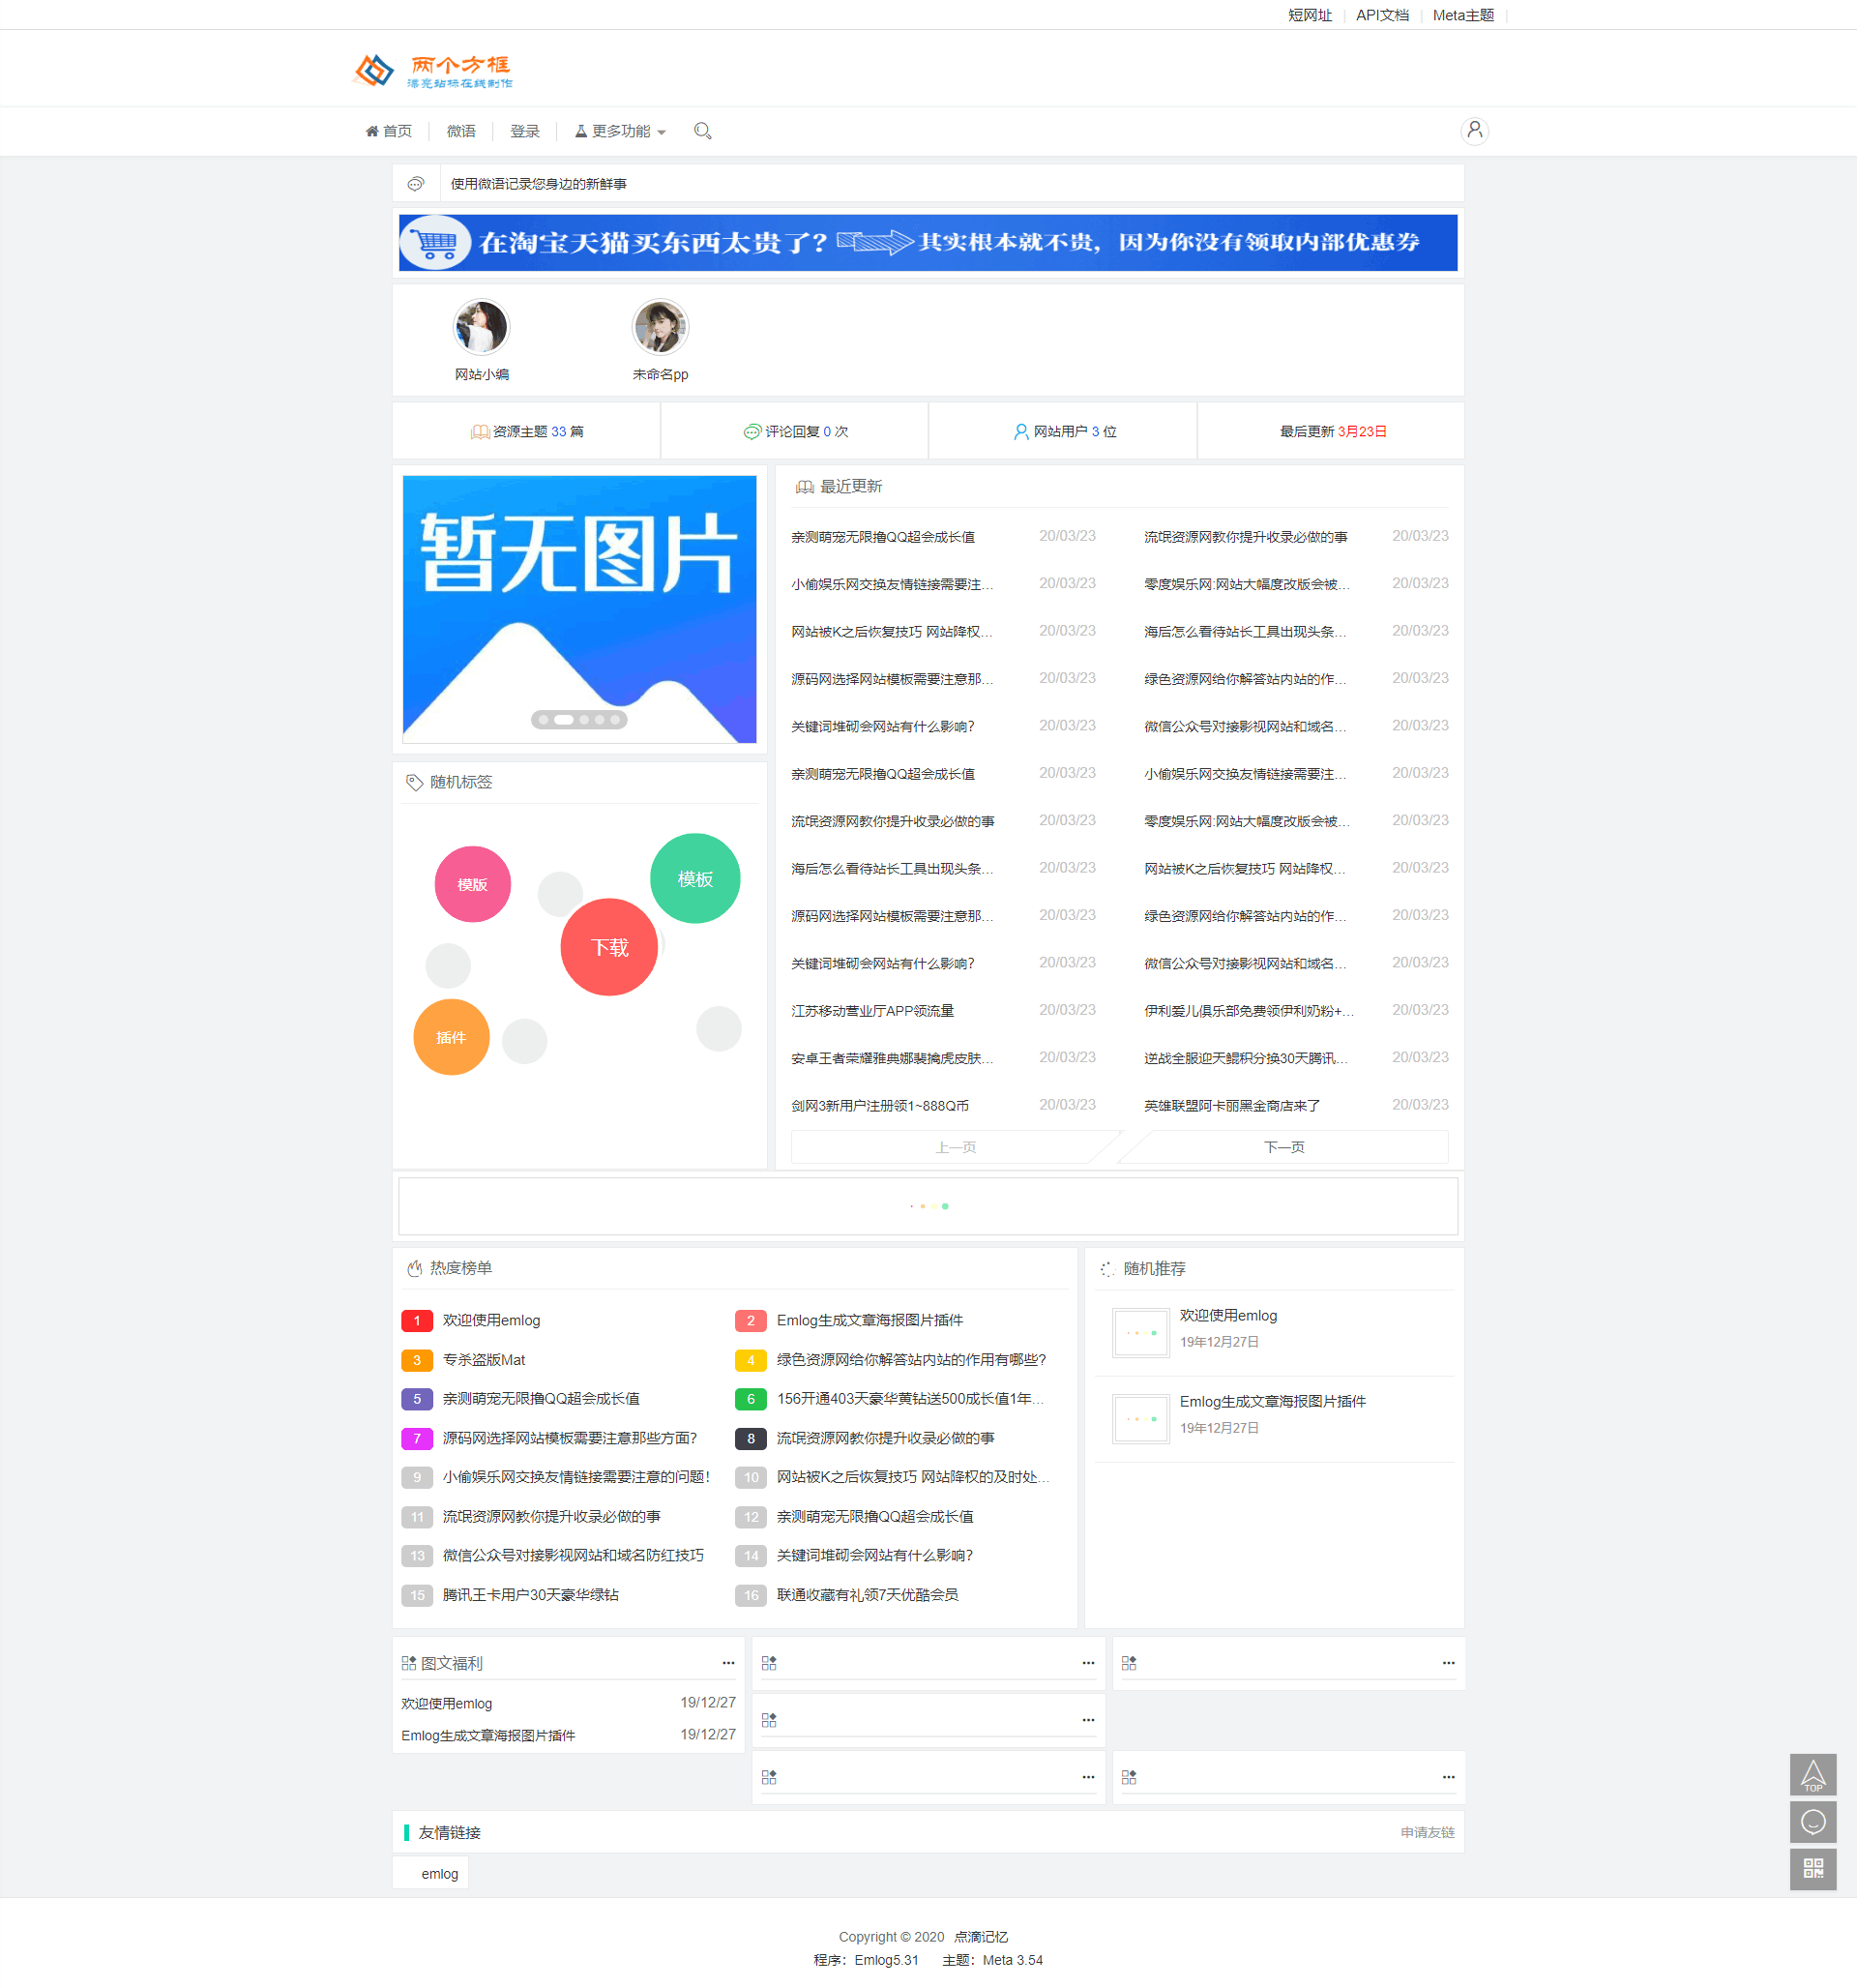Click the comment icon beside 评论回复
This screenshot has width=1857, height=1988.
click(752, 432)
